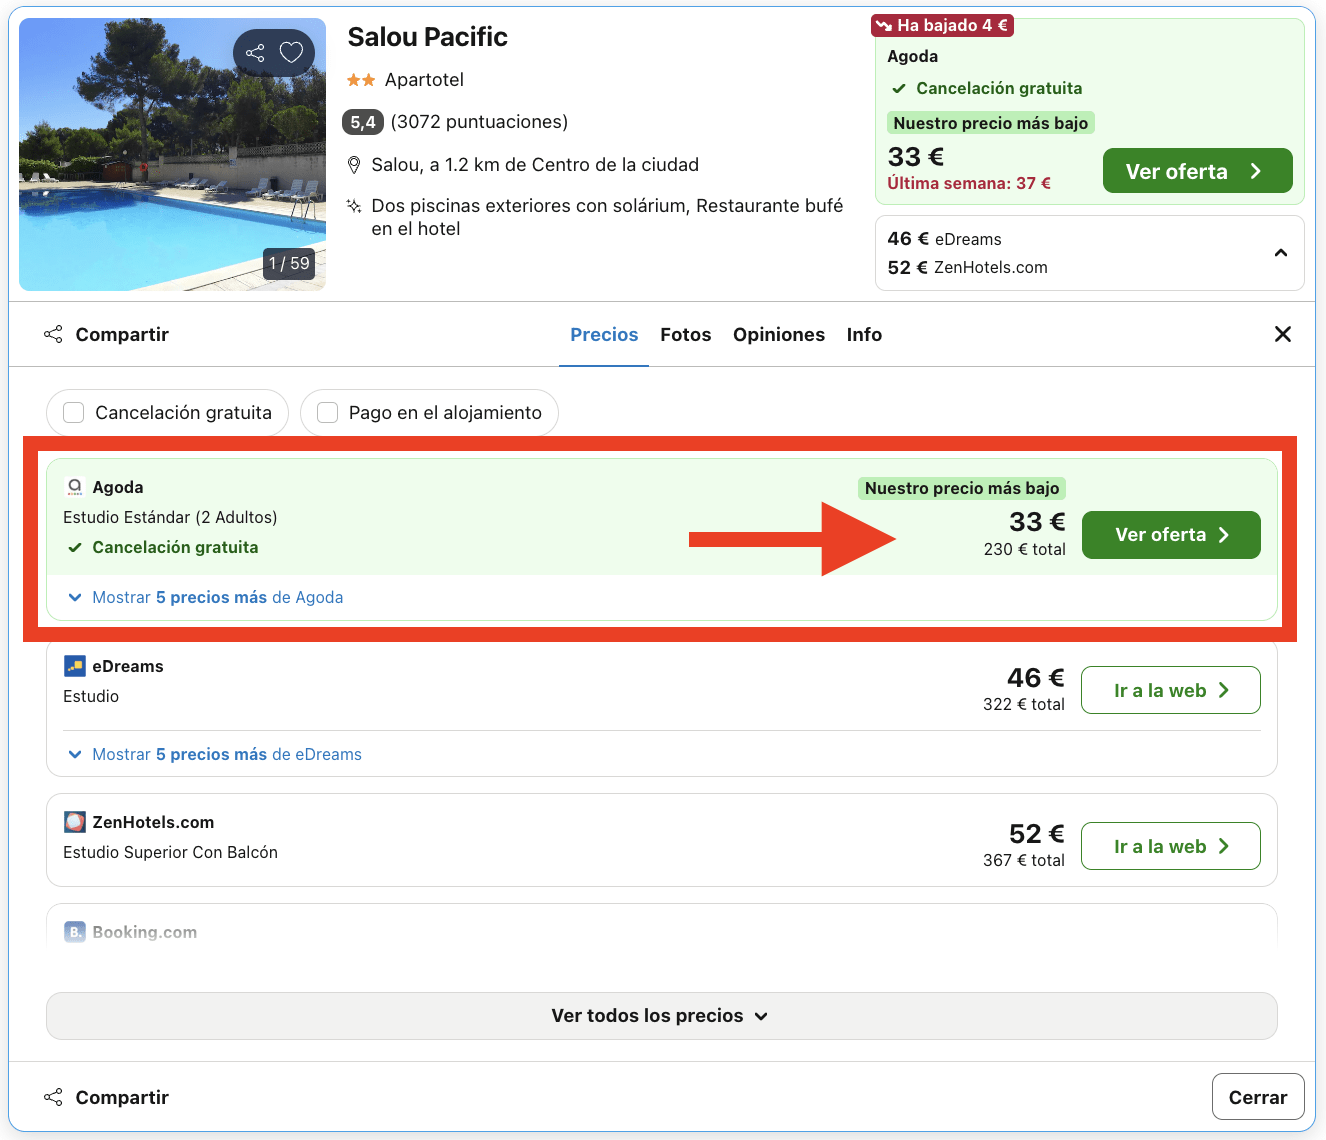Enable the Pago en el alojamiento filter
Screen dimensions: 1326x1140
[x=327, y=412]
